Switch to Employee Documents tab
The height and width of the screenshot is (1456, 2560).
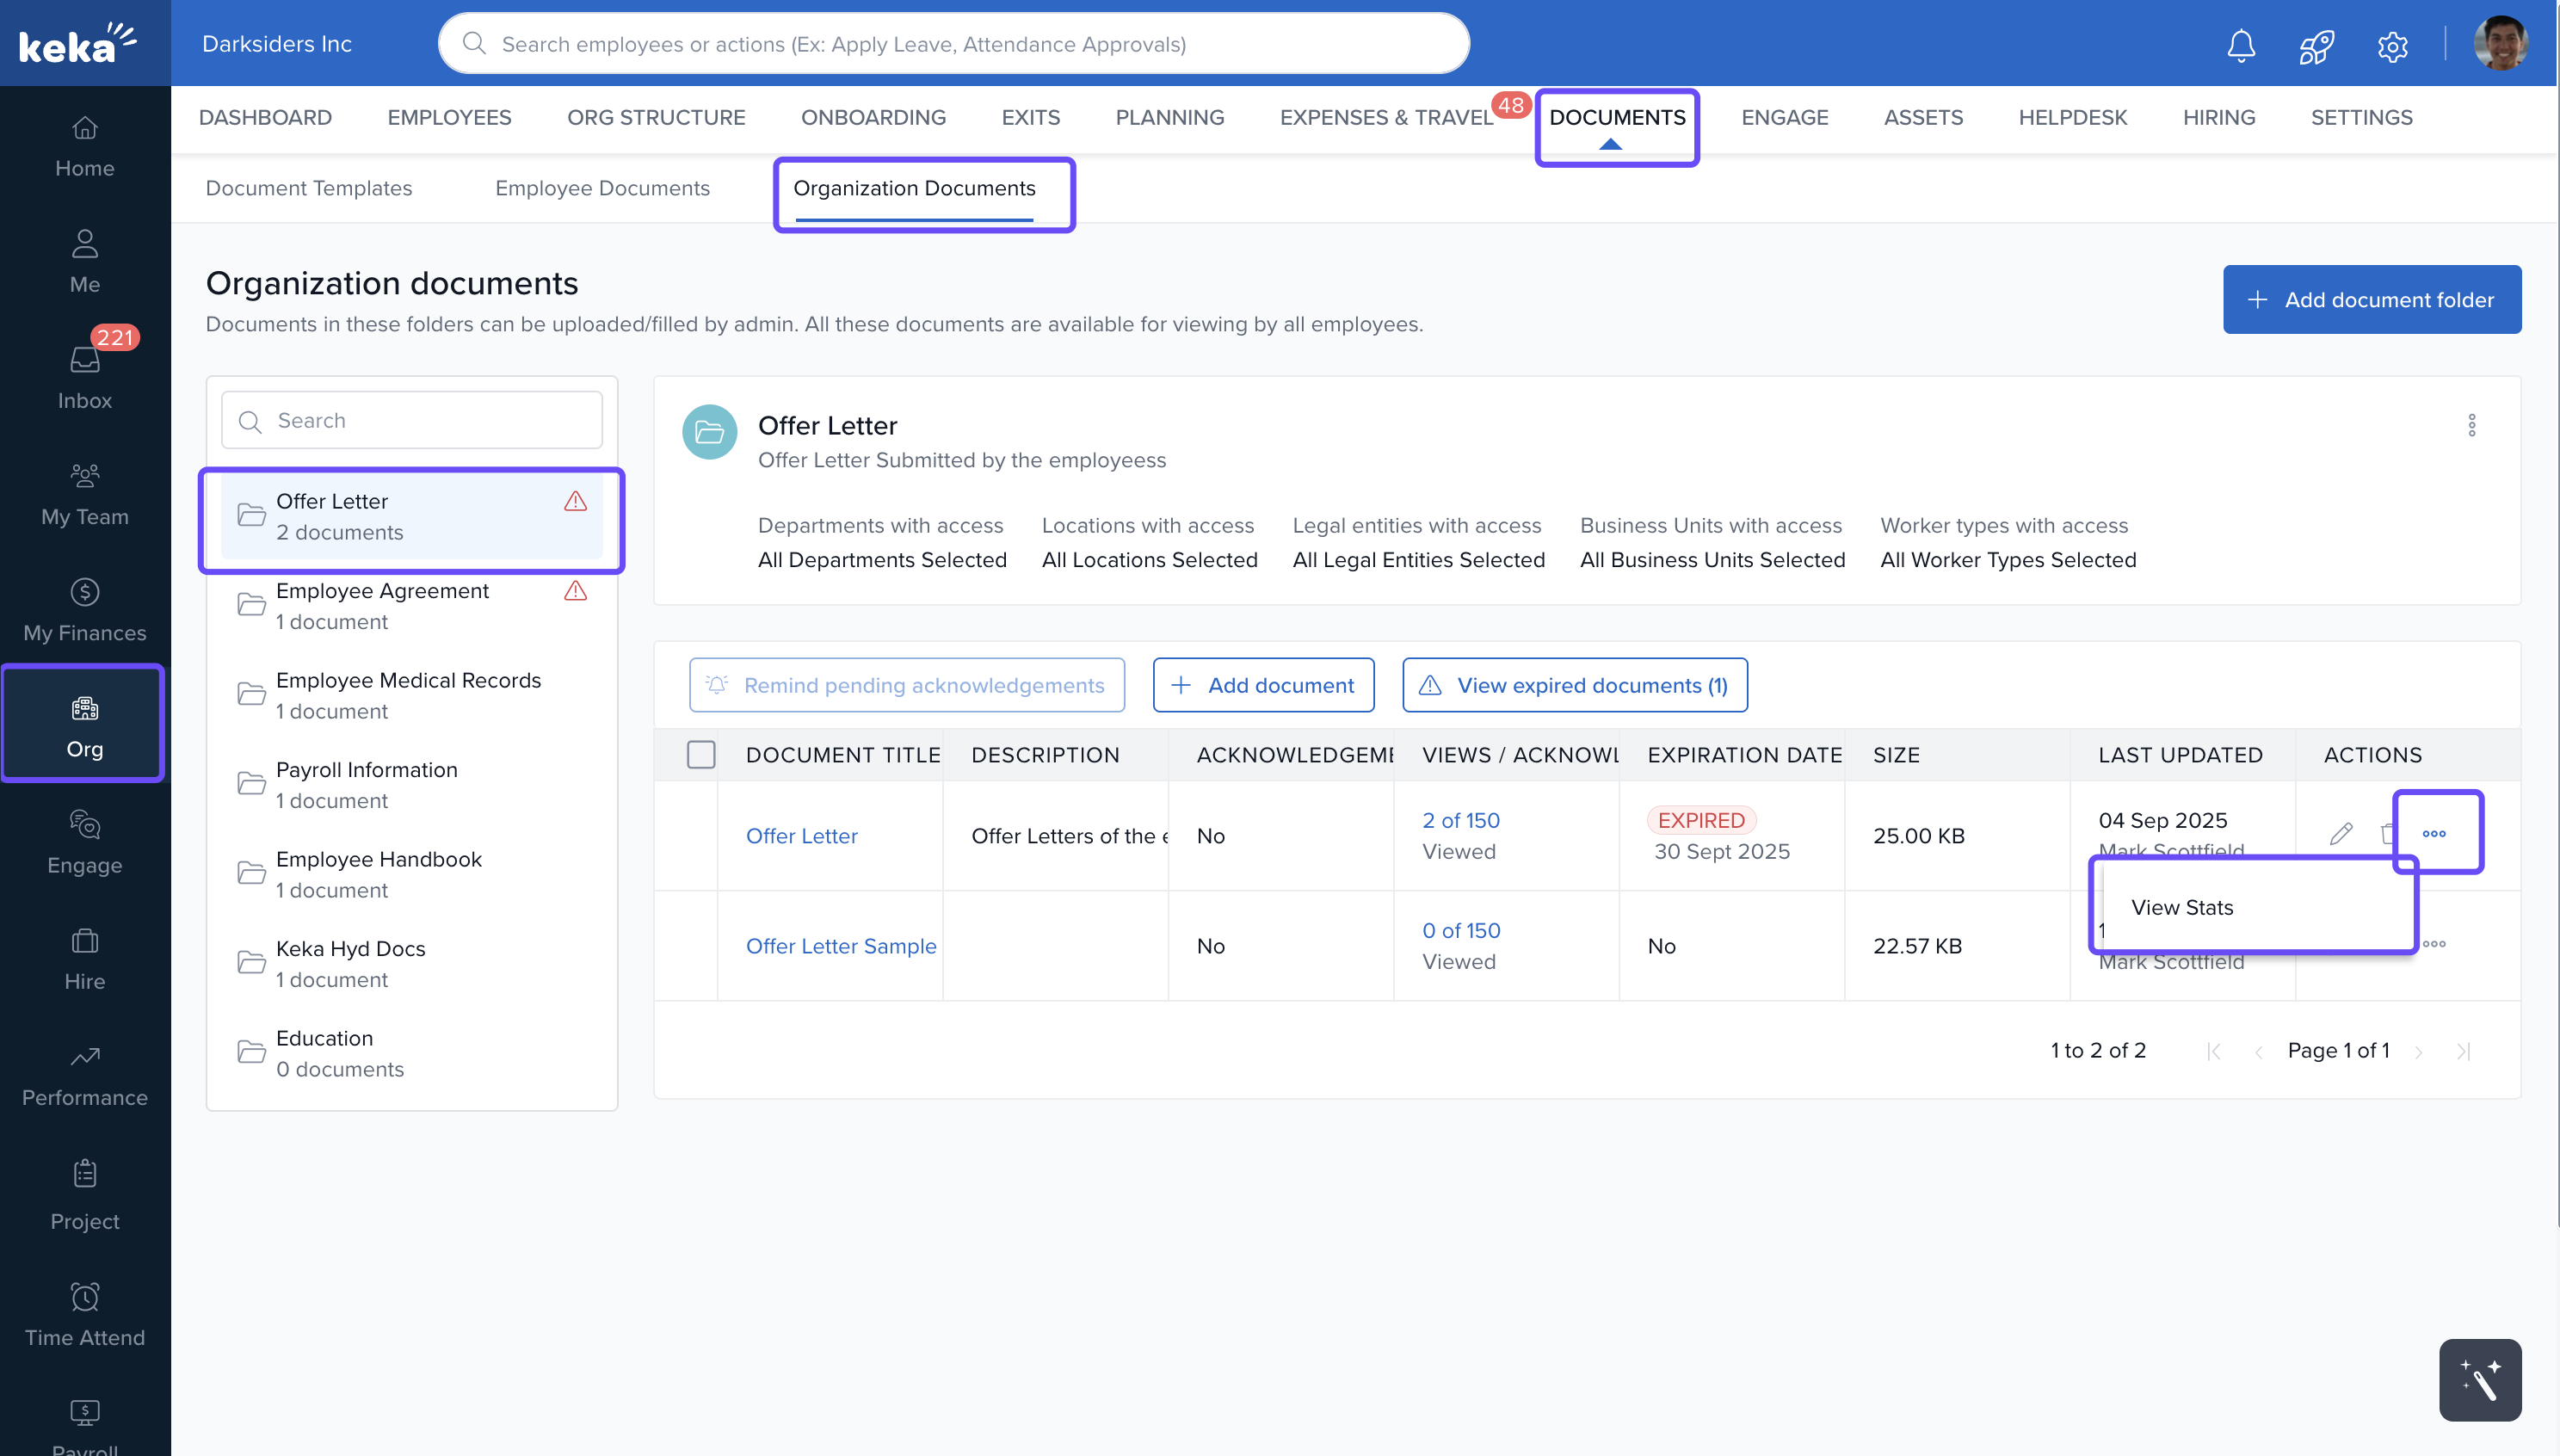602,188
